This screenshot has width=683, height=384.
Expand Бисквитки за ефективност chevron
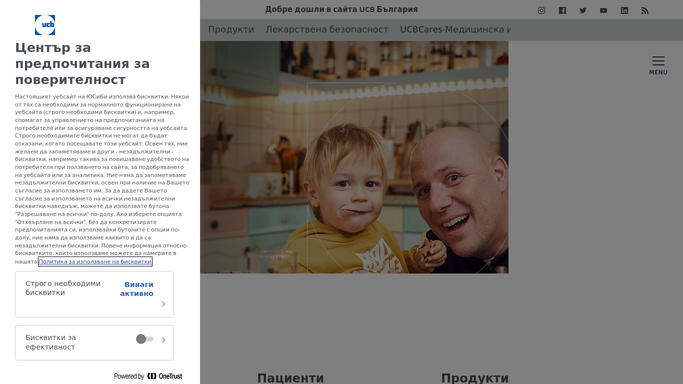point(163,340)
